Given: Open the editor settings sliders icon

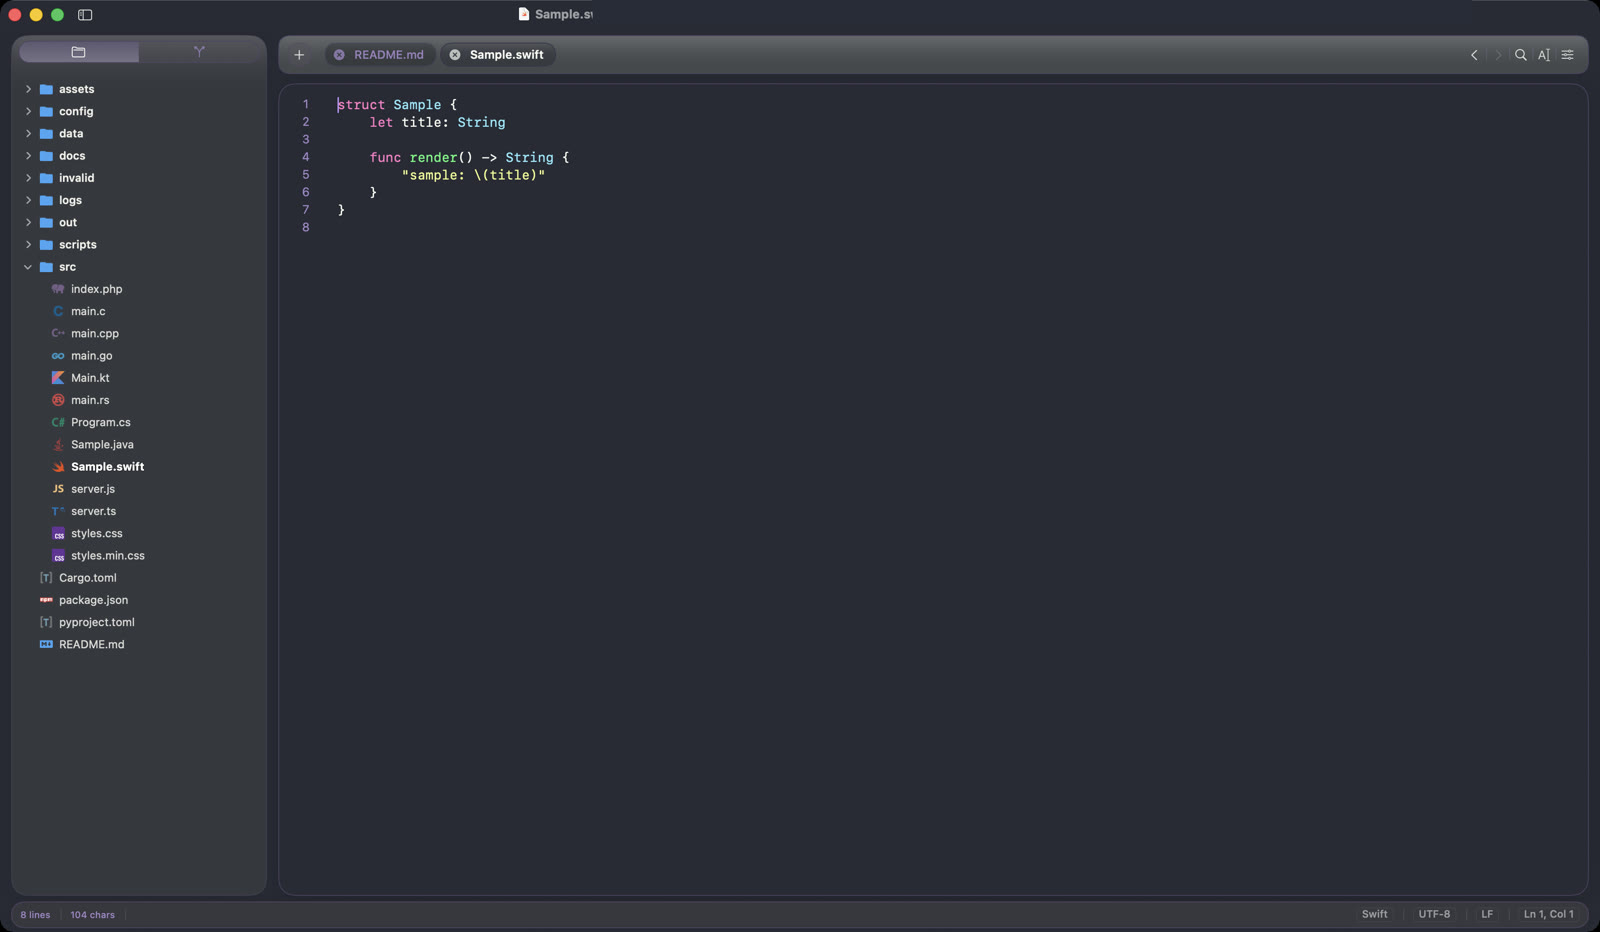Looking at the screenshot, I should 1568,55.
